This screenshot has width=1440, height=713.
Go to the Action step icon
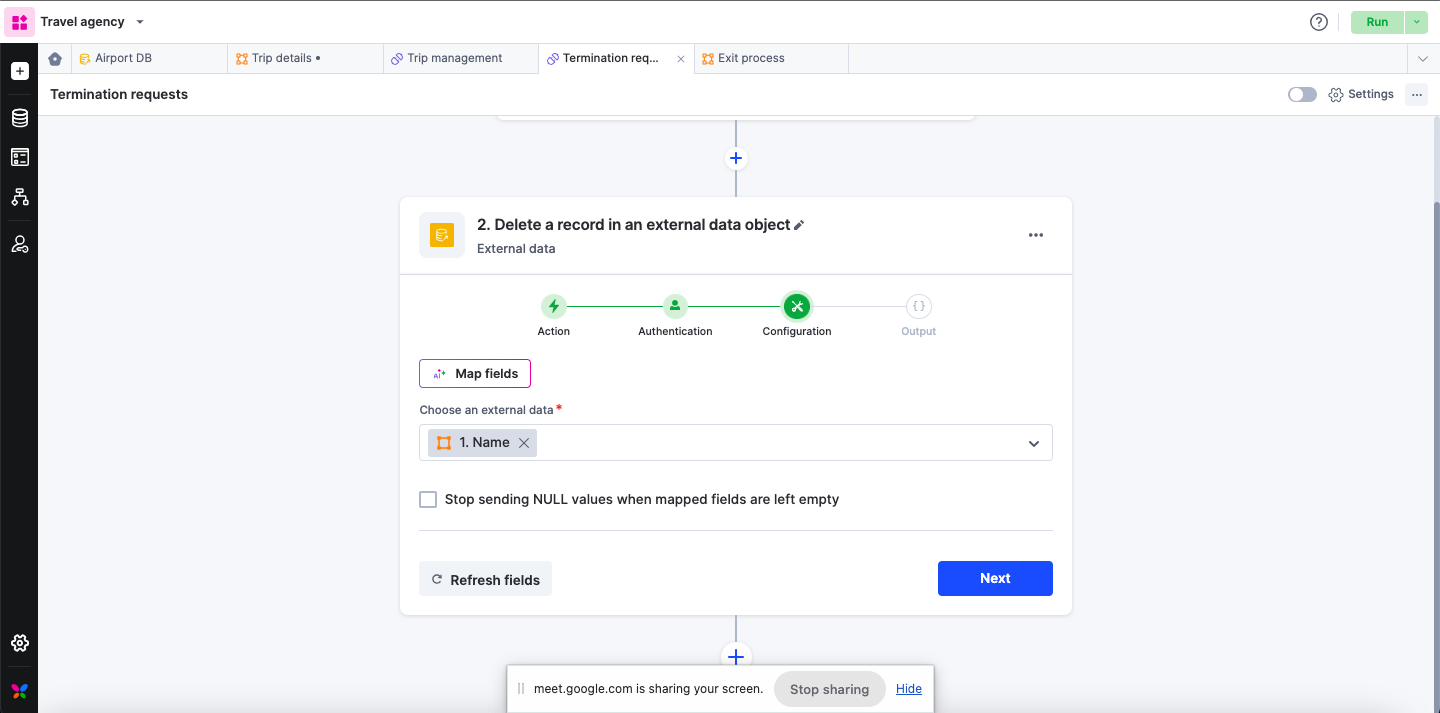point(553,306)
